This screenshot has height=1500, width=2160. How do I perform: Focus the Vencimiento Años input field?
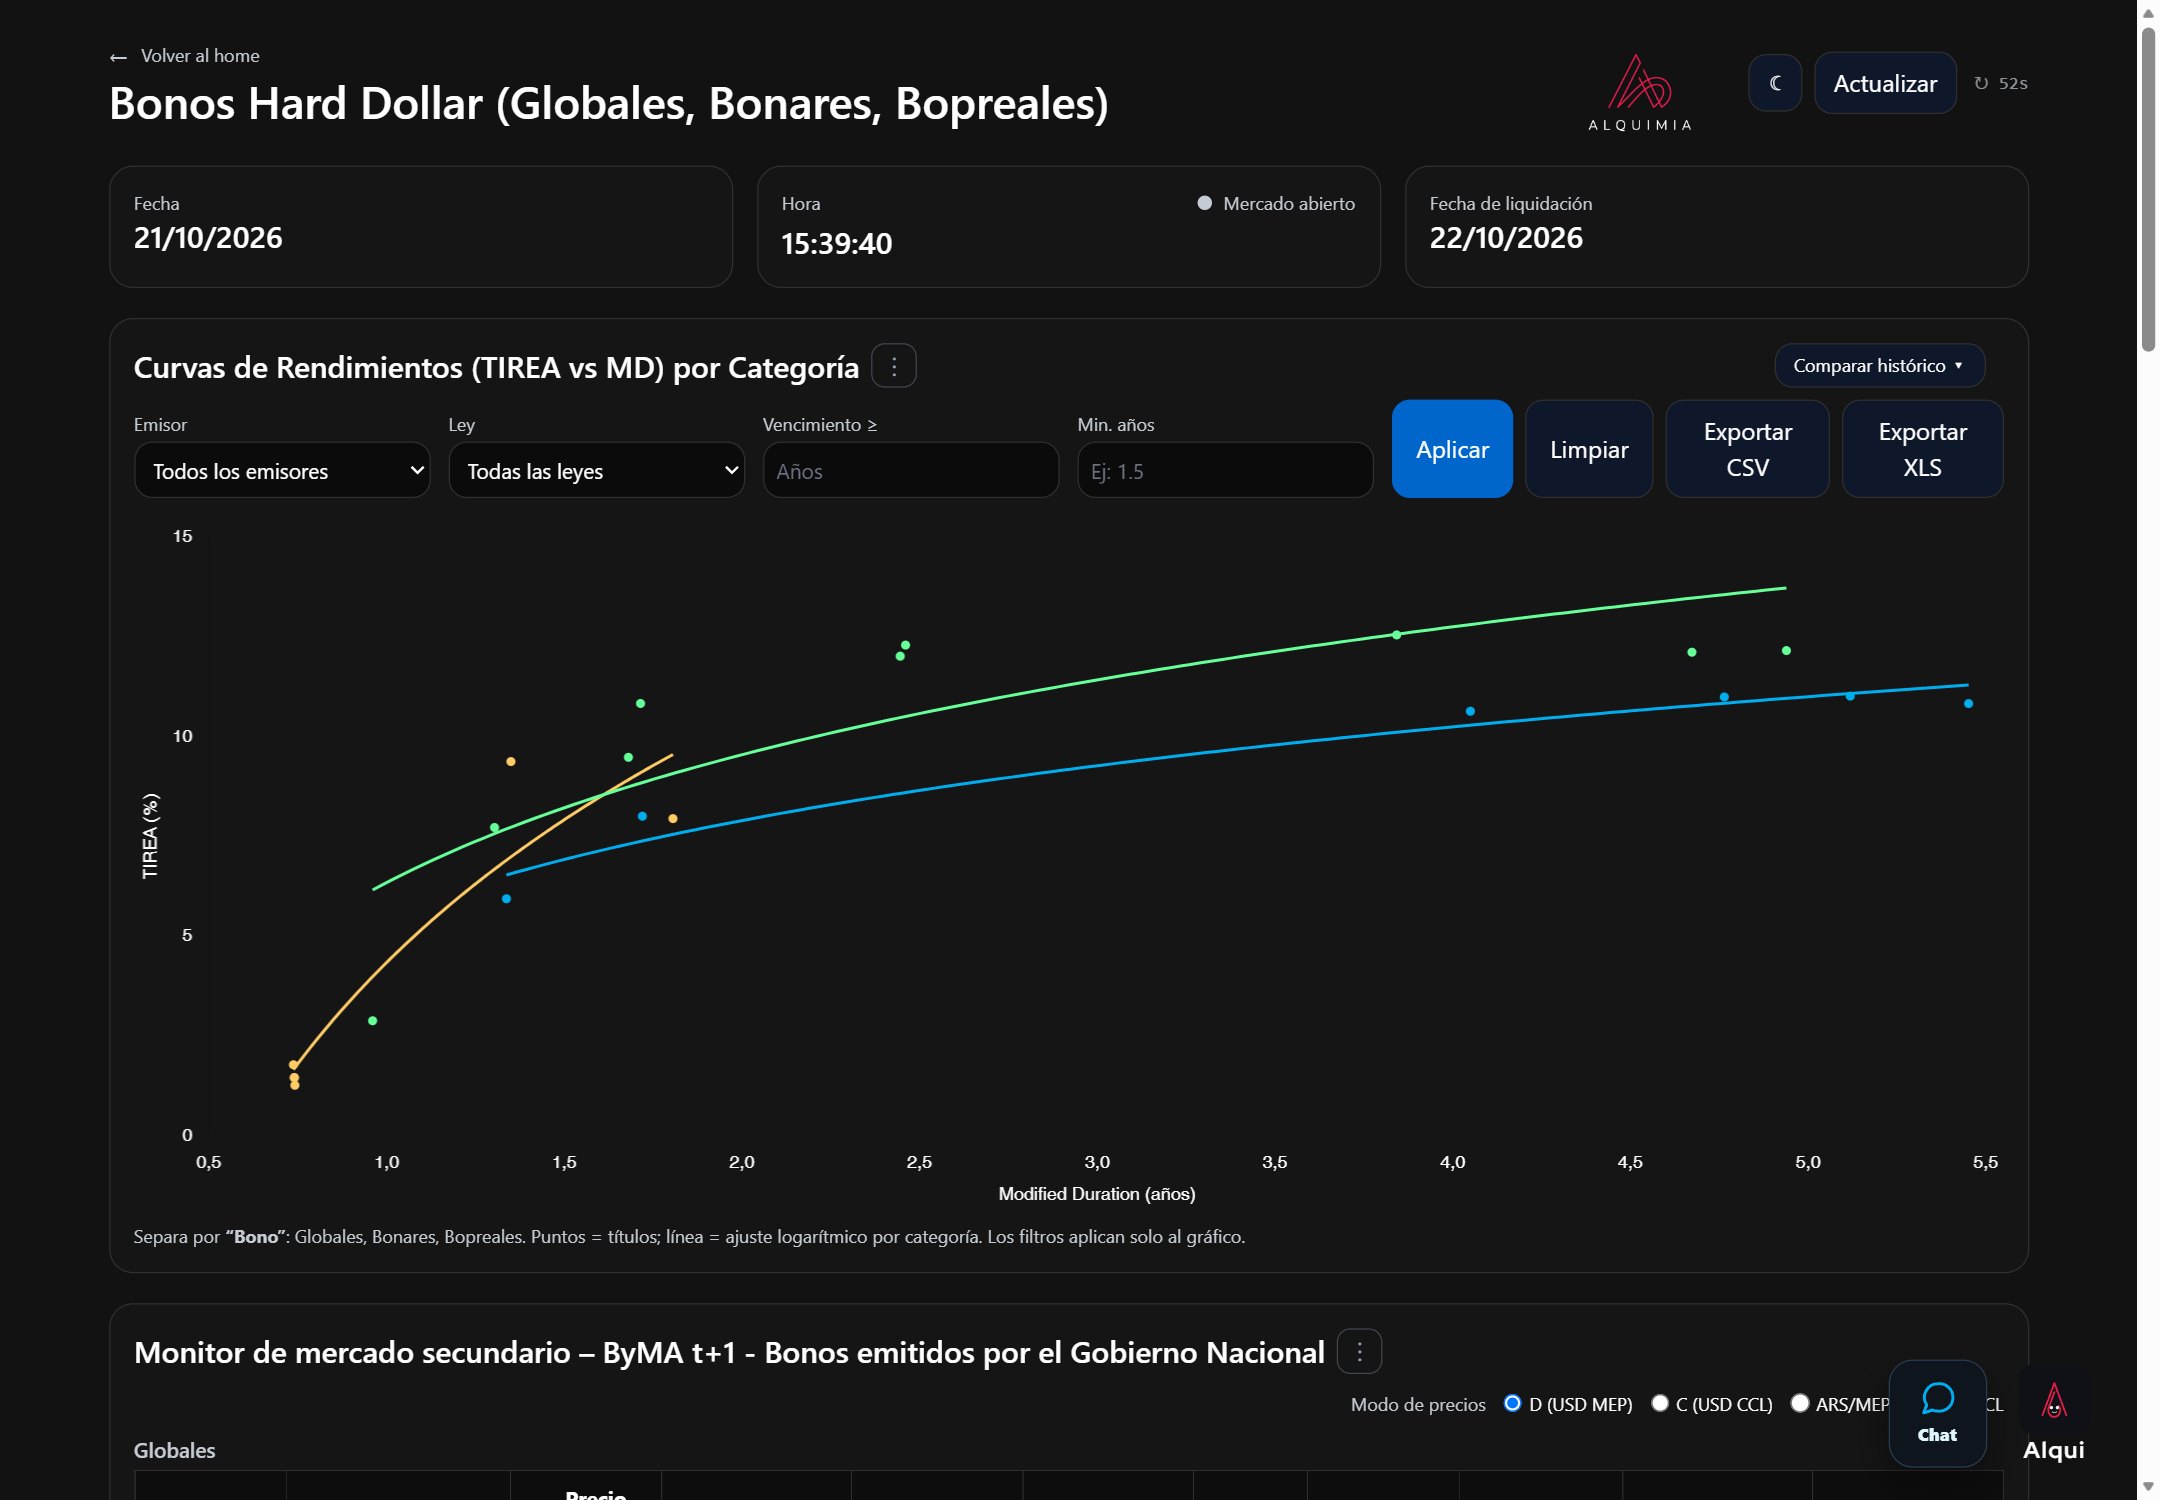coord(910,470)
